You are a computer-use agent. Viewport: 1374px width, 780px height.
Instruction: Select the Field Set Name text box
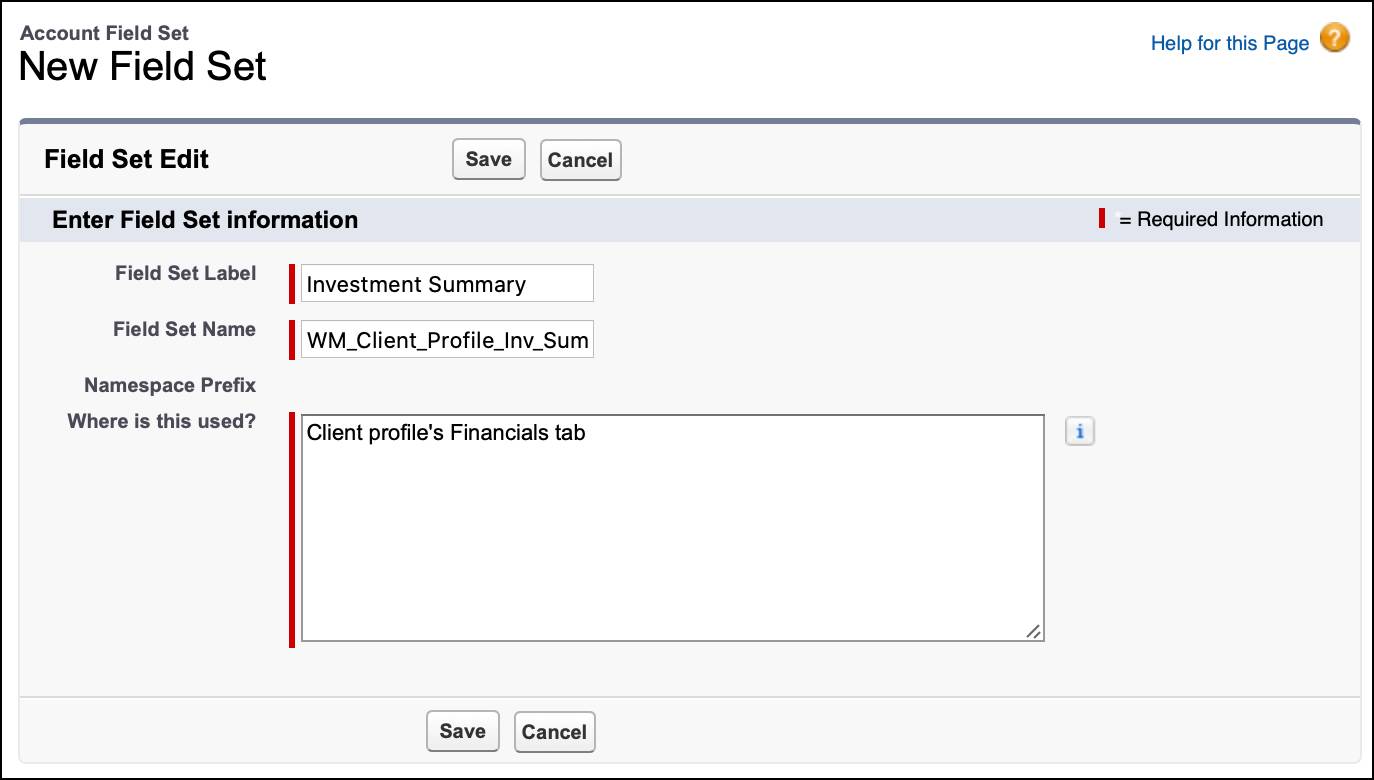coord(447,339)
